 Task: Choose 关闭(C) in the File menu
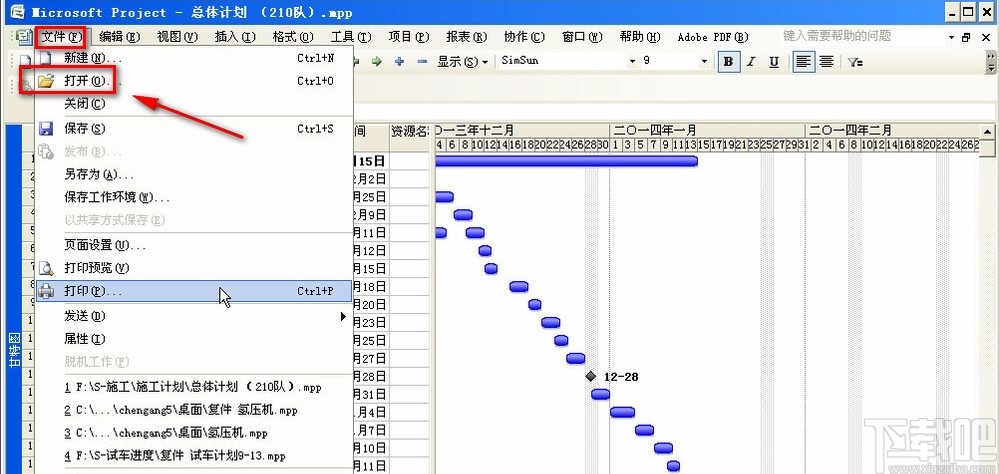194,103
